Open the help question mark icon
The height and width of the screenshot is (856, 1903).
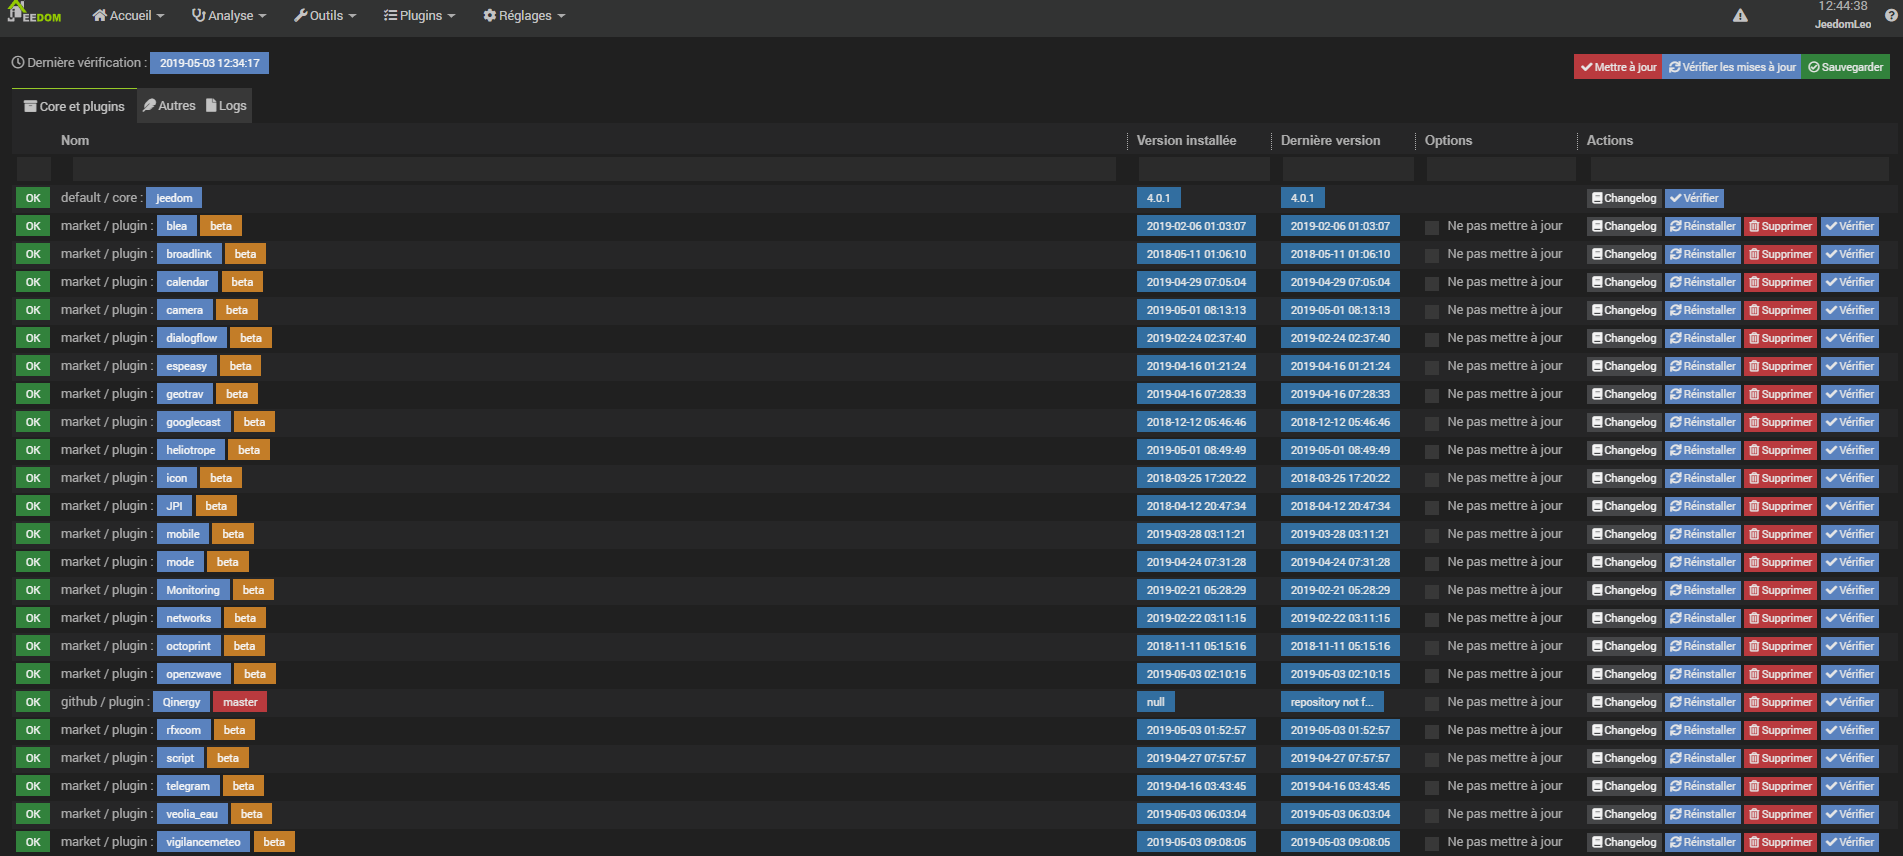tap(1890, 15)
